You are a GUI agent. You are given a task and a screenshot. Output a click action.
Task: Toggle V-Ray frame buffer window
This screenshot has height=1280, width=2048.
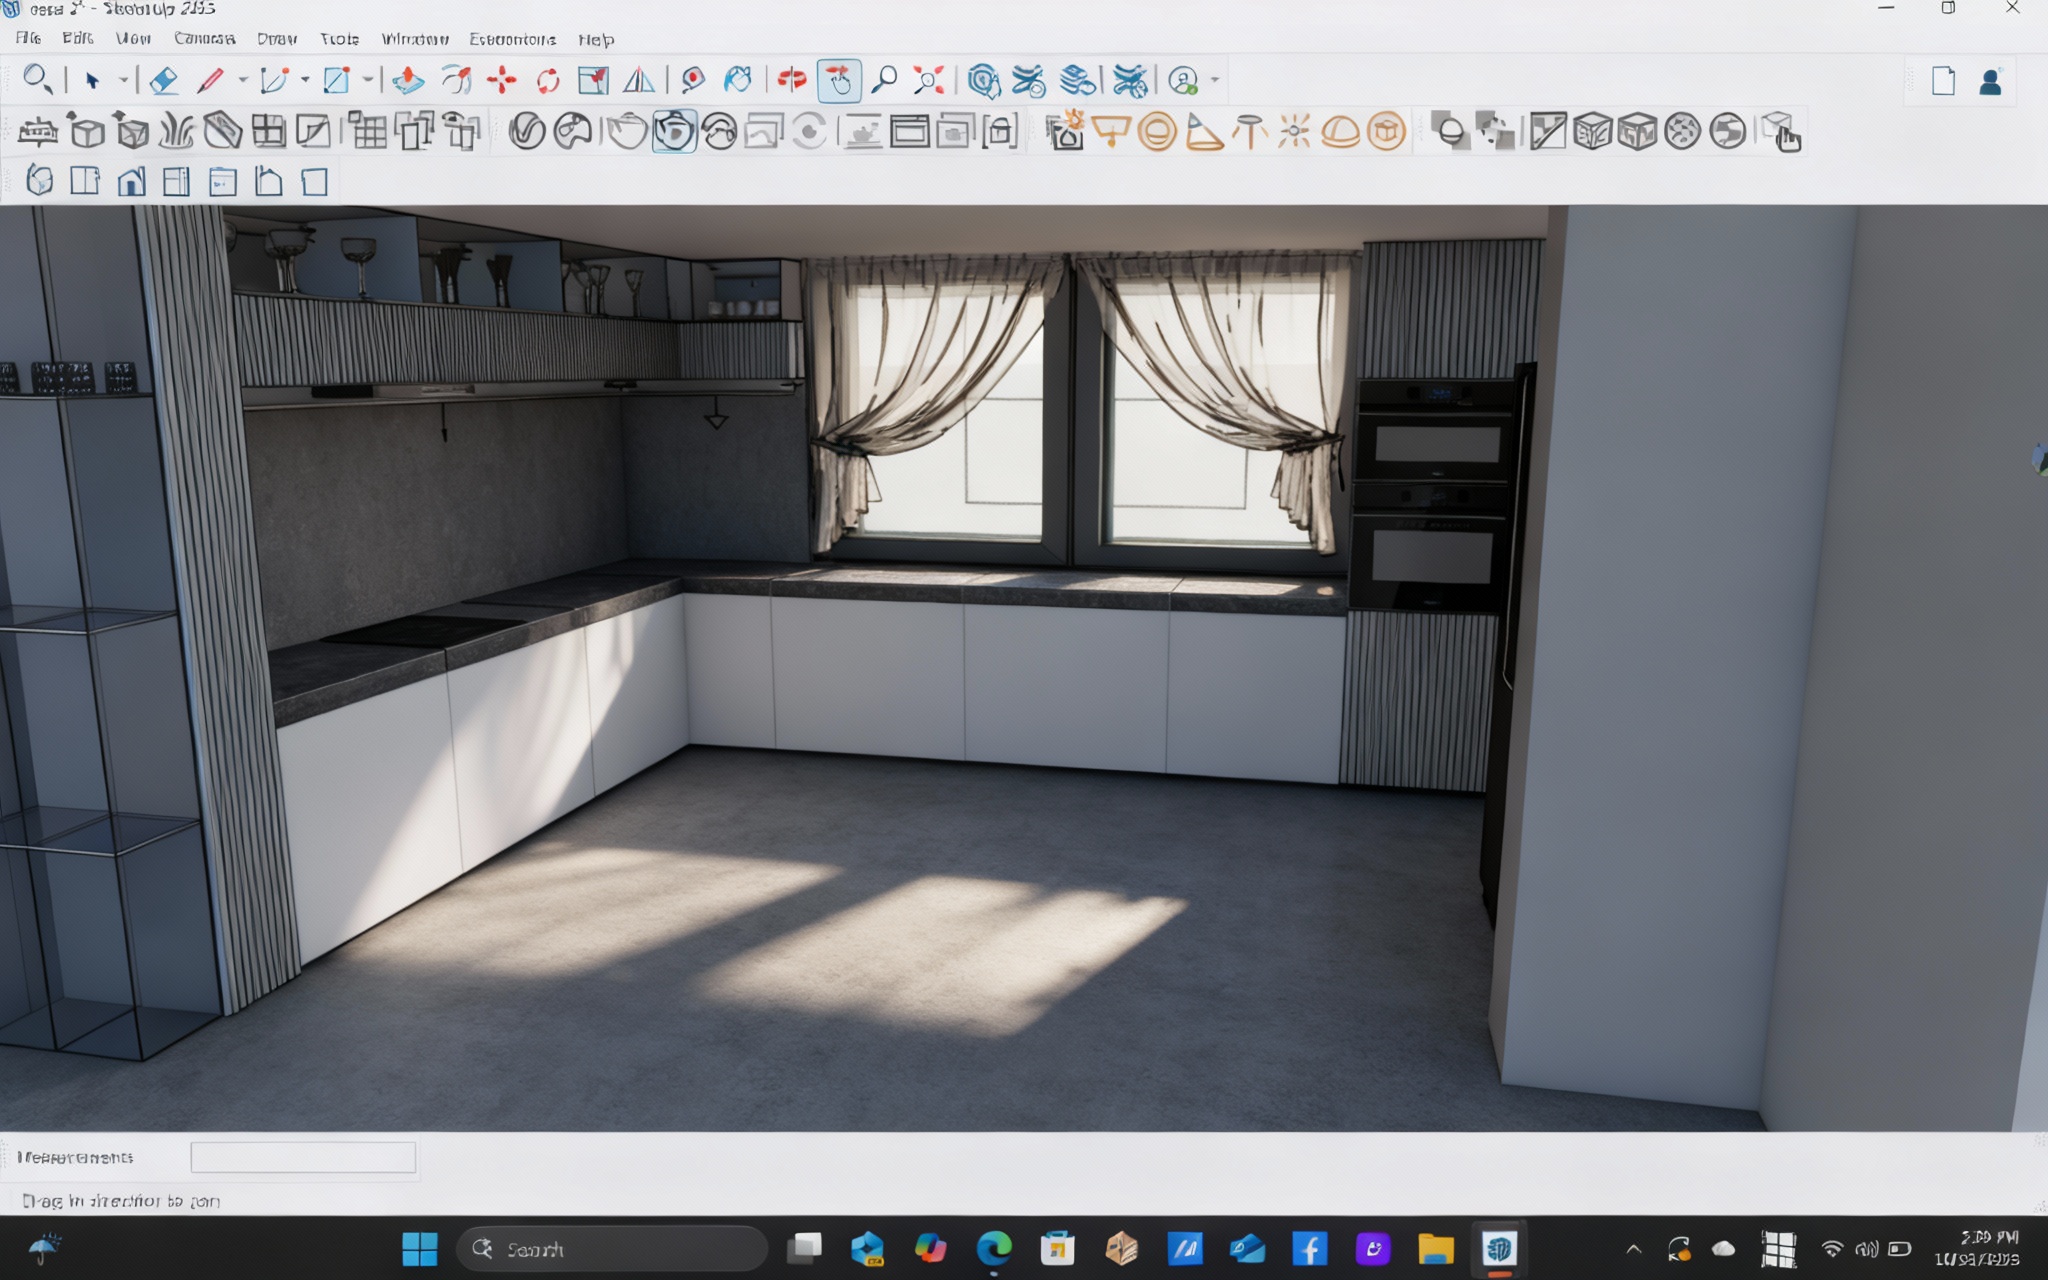(909, 131)
